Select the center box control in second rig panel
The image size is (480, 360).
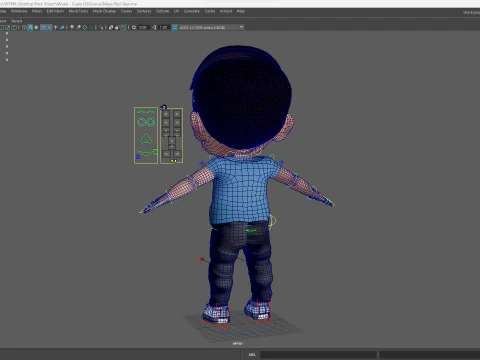tap(172, 141)
